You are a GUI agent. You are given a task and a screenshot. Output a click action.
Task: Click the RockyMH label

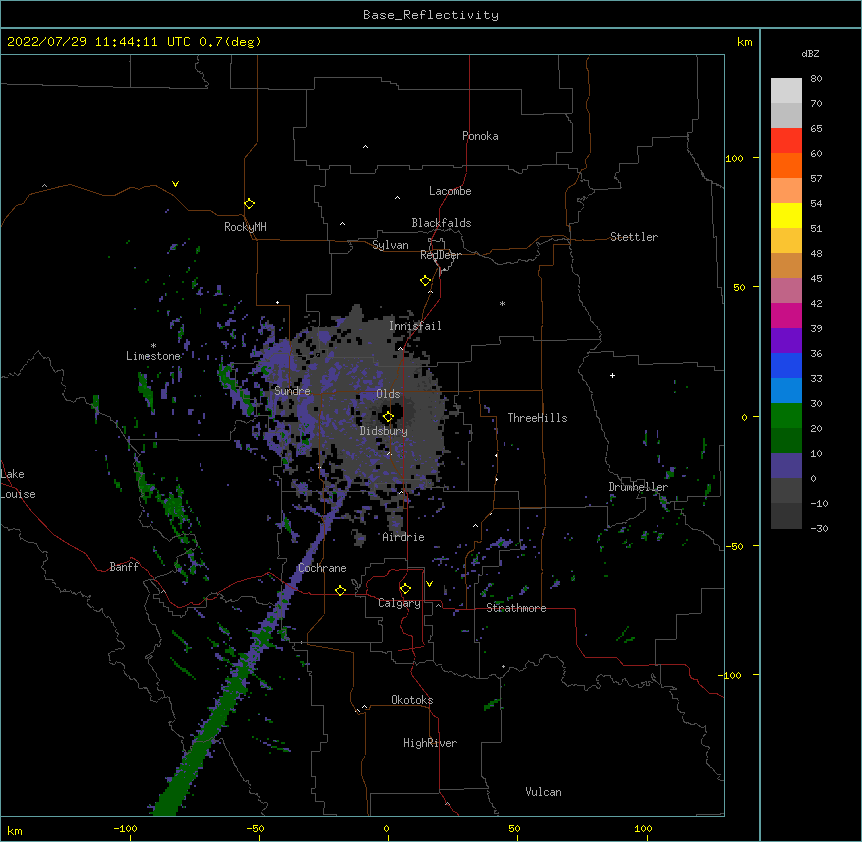coord(245,226)
